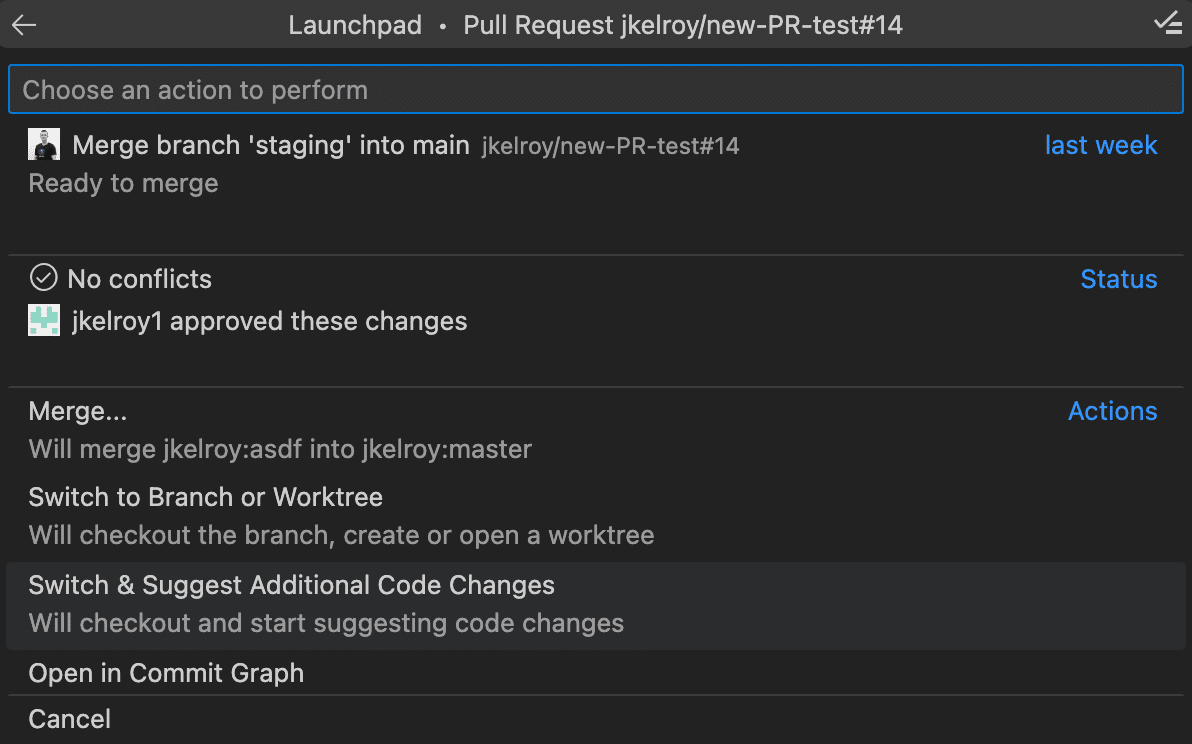Choose Switch to Branch or Worktree

pos(596,517)
